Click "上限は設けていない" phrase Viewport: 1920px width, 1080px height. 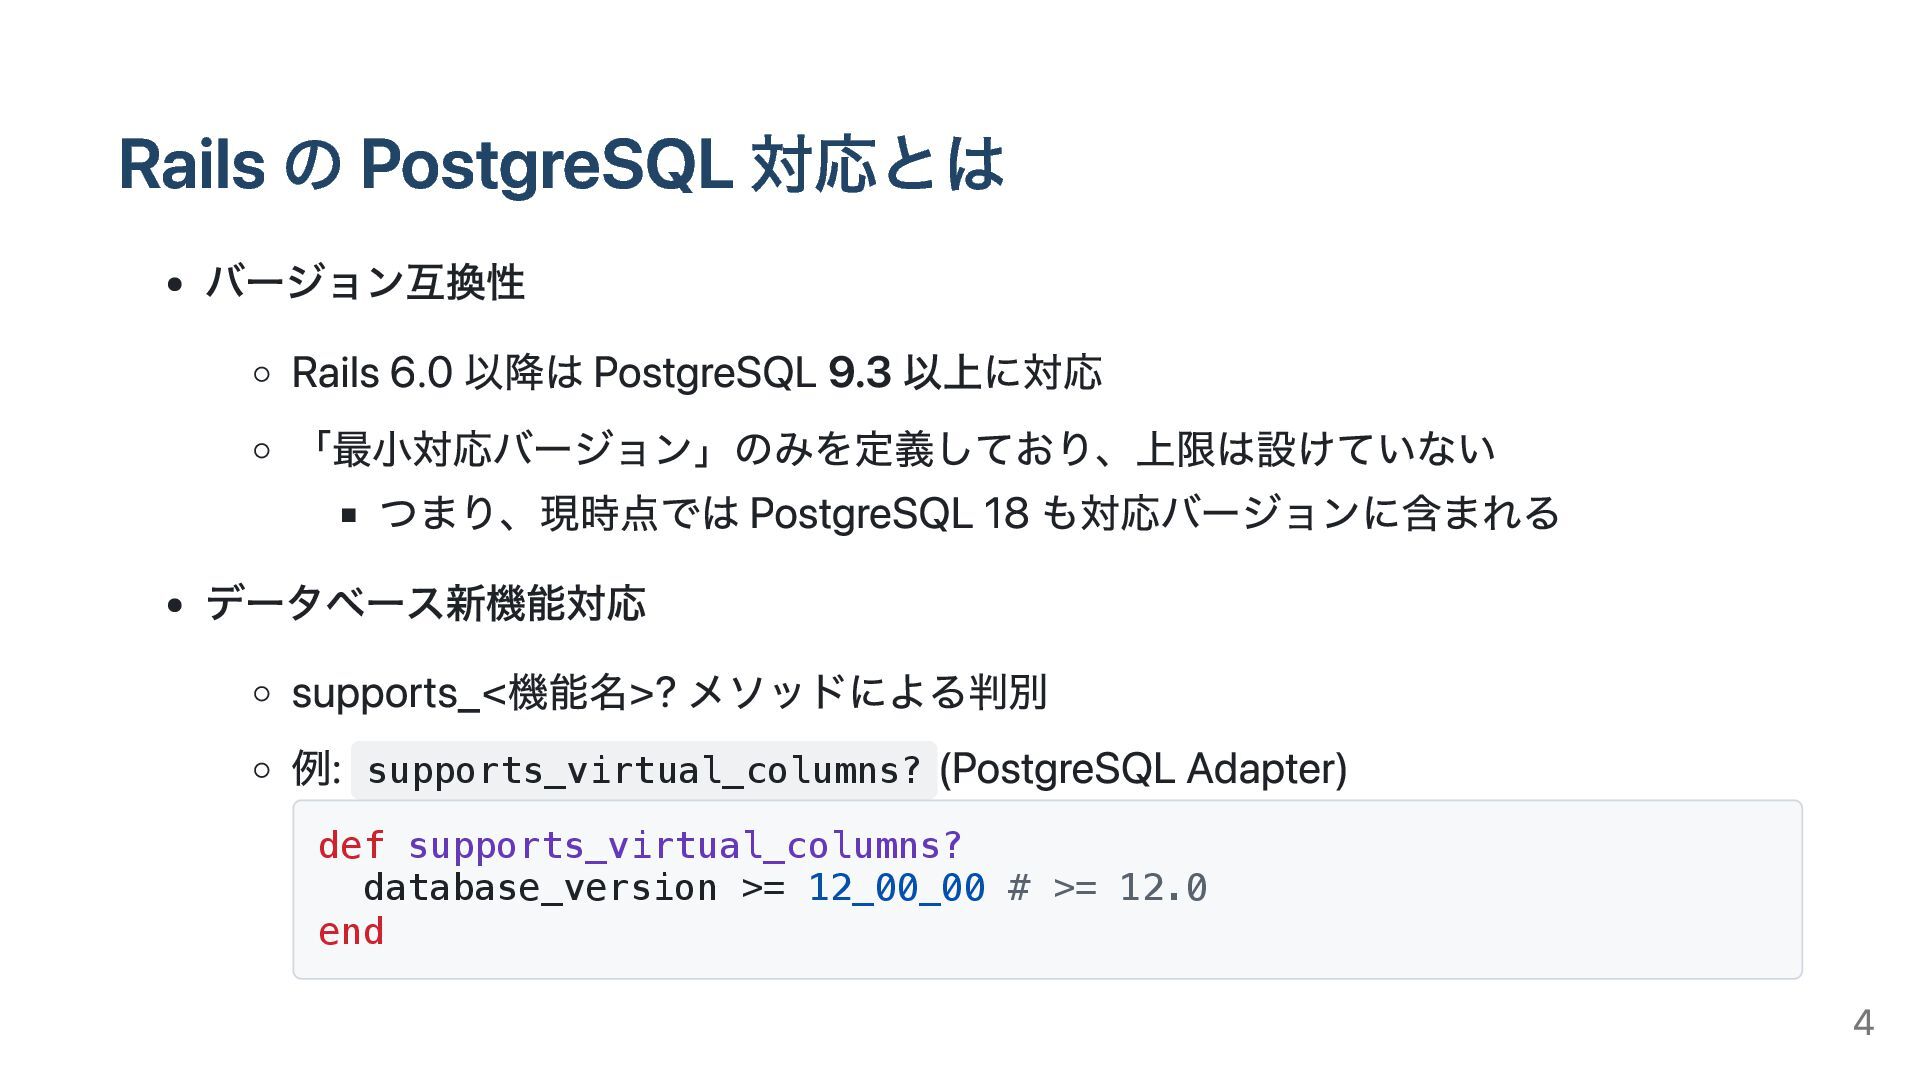(x=1316, y=449)
